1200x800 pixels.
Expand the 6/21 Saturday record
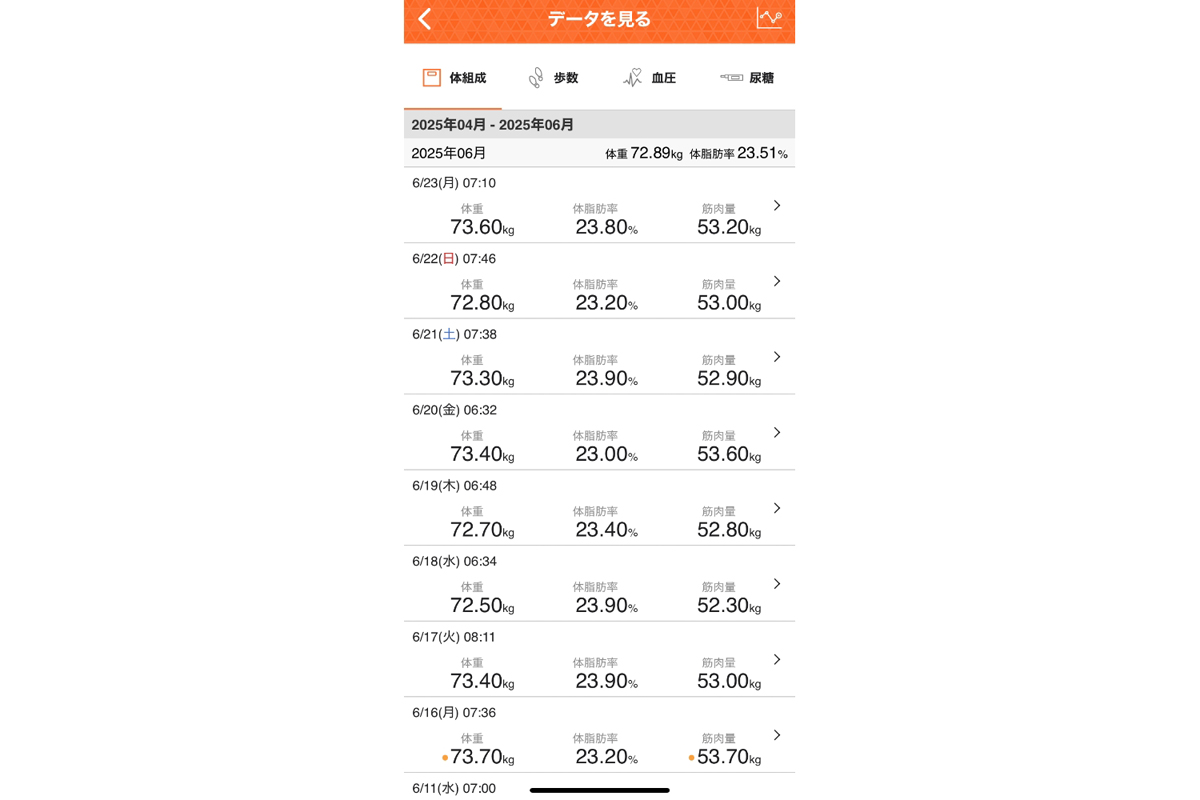click(x=776, y=357)
